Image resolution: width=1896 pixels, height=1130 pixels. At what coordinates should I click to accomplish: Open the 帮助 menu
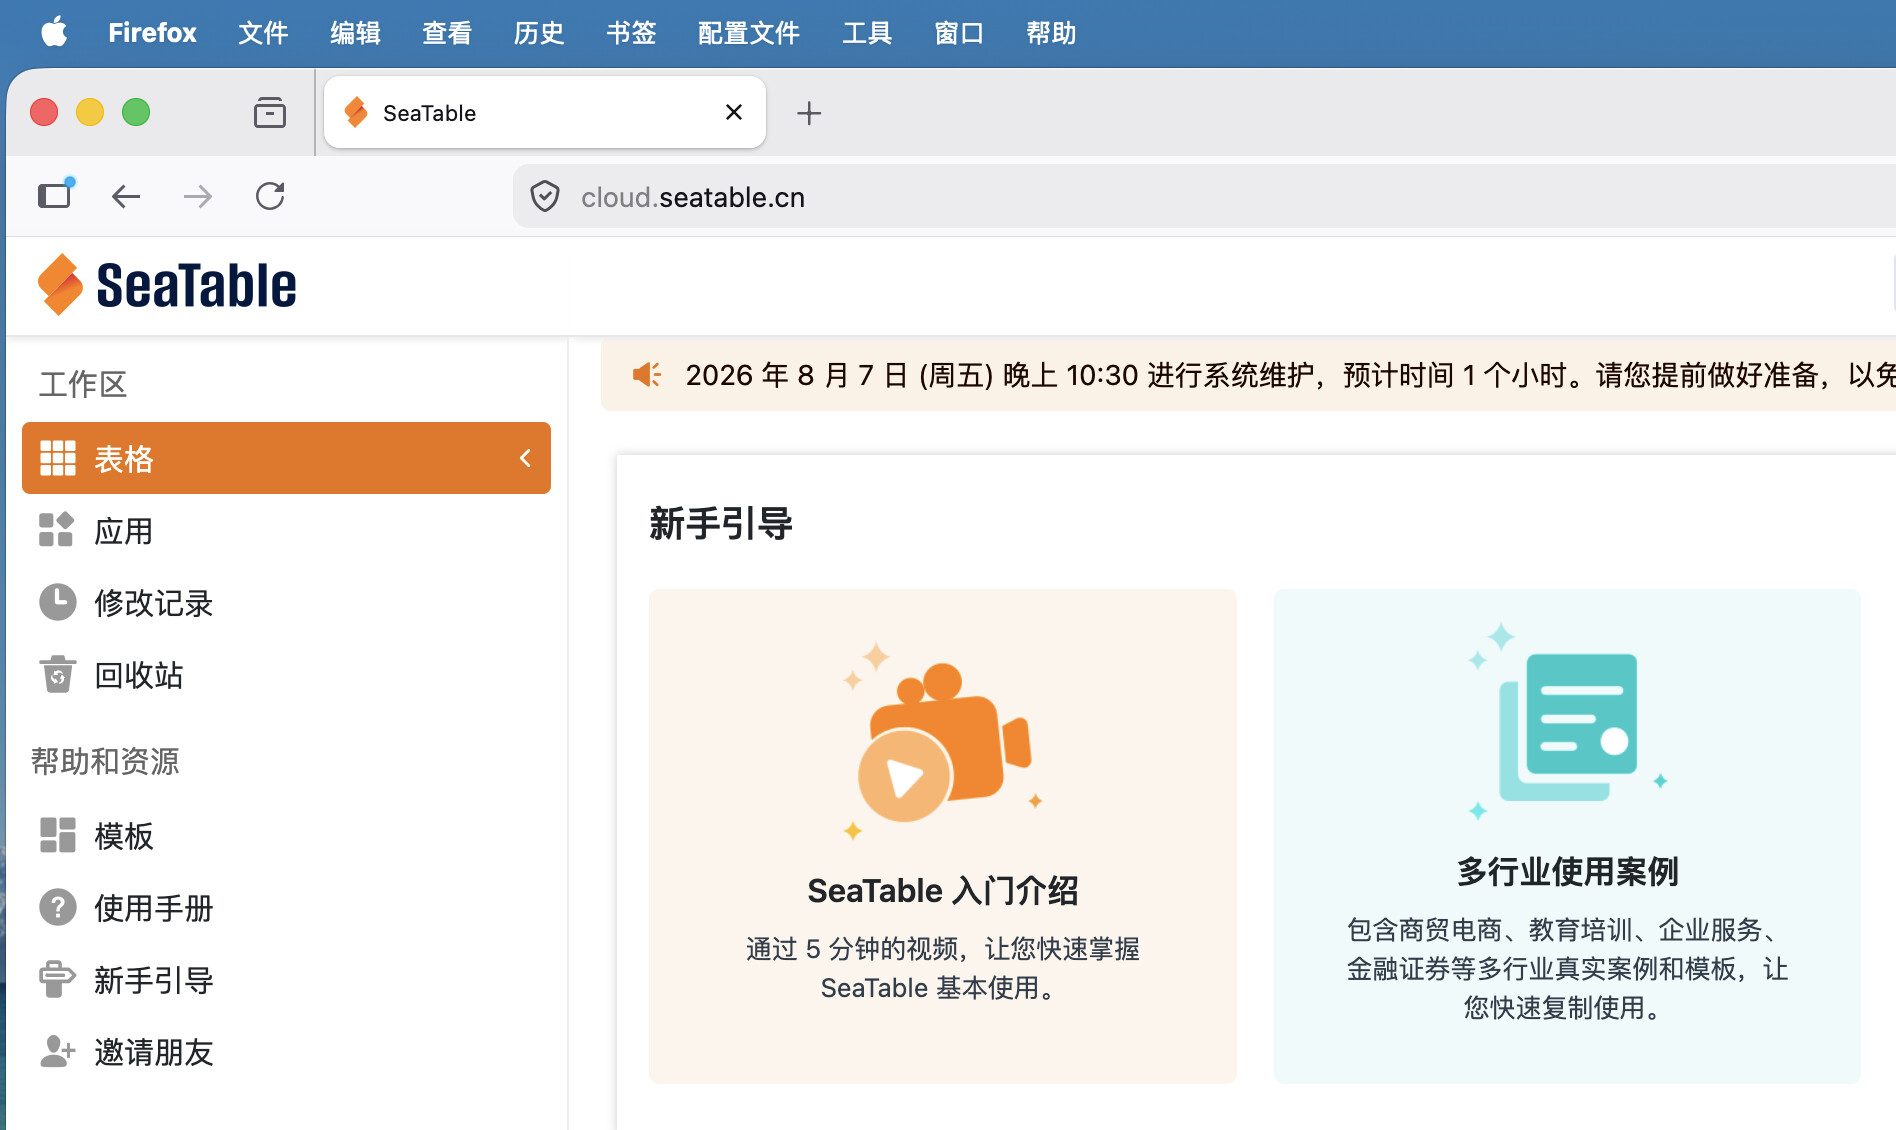point(1051,33)
